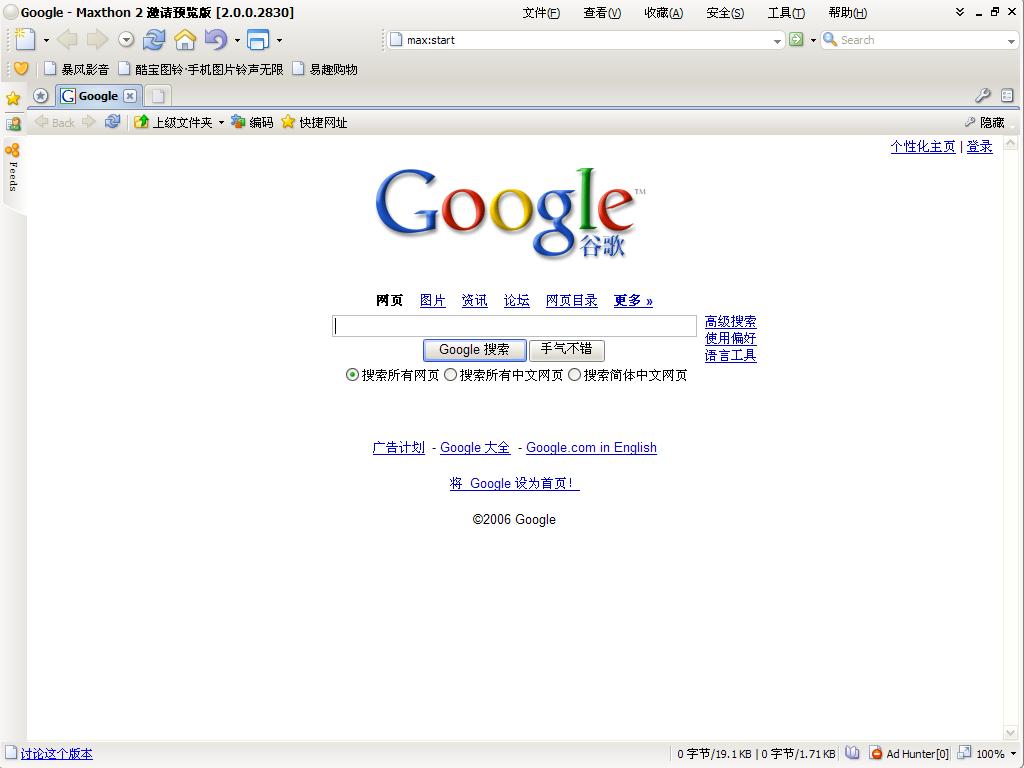Select 搜索所有网页 radio button

pos(352,375)
